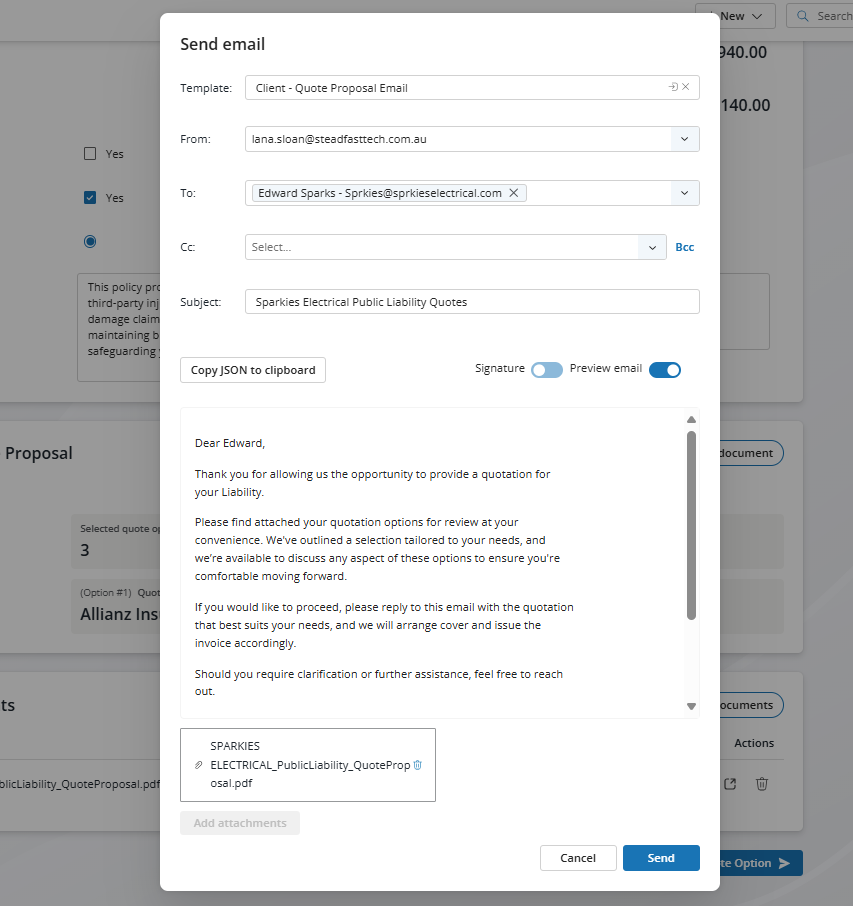
Task: Click the paperclip icon on the attachment
Action: coord(198,765)
